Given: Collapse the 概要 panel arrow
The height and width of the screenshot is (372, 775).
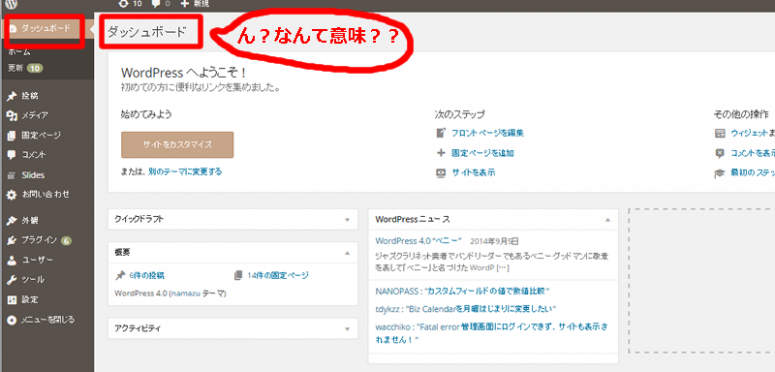Looking at the screenshot, I should pos(347,252).
